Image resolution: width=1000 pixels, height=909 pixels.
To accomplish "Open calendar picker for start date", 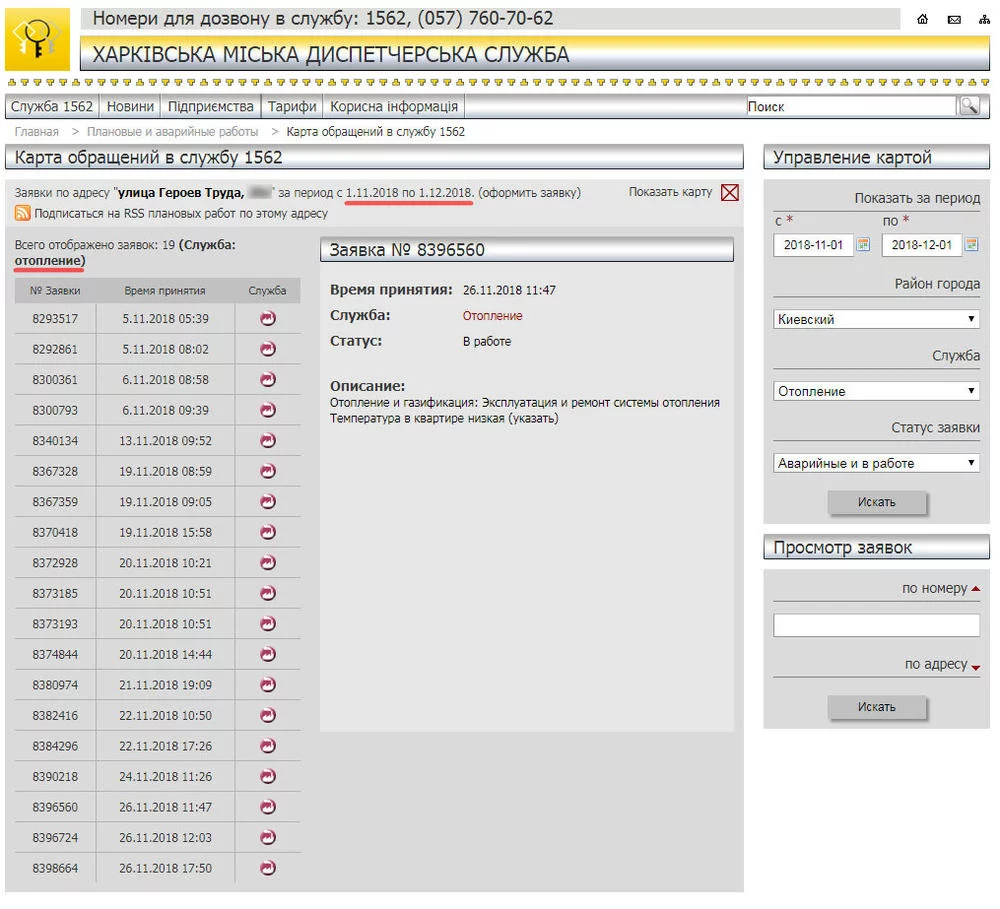I will point(863,245).
